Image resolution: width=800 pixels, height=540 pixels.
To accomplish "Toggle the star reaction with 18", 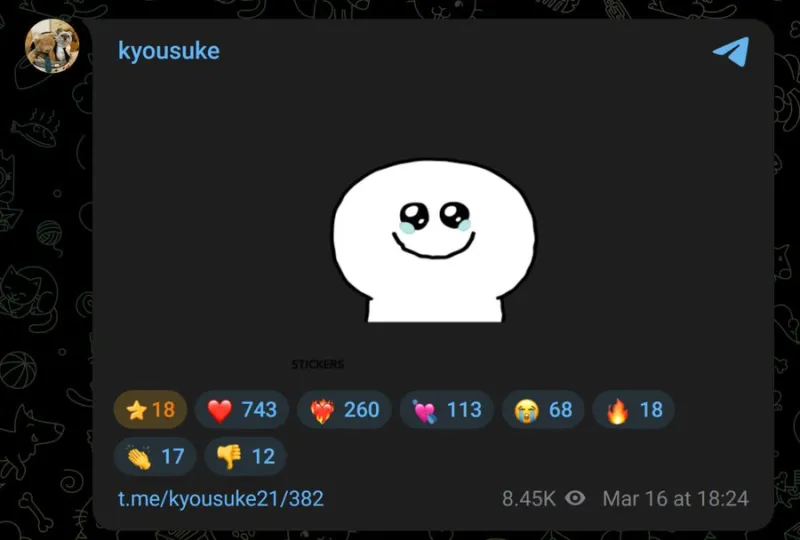I will tap(150, 409).
